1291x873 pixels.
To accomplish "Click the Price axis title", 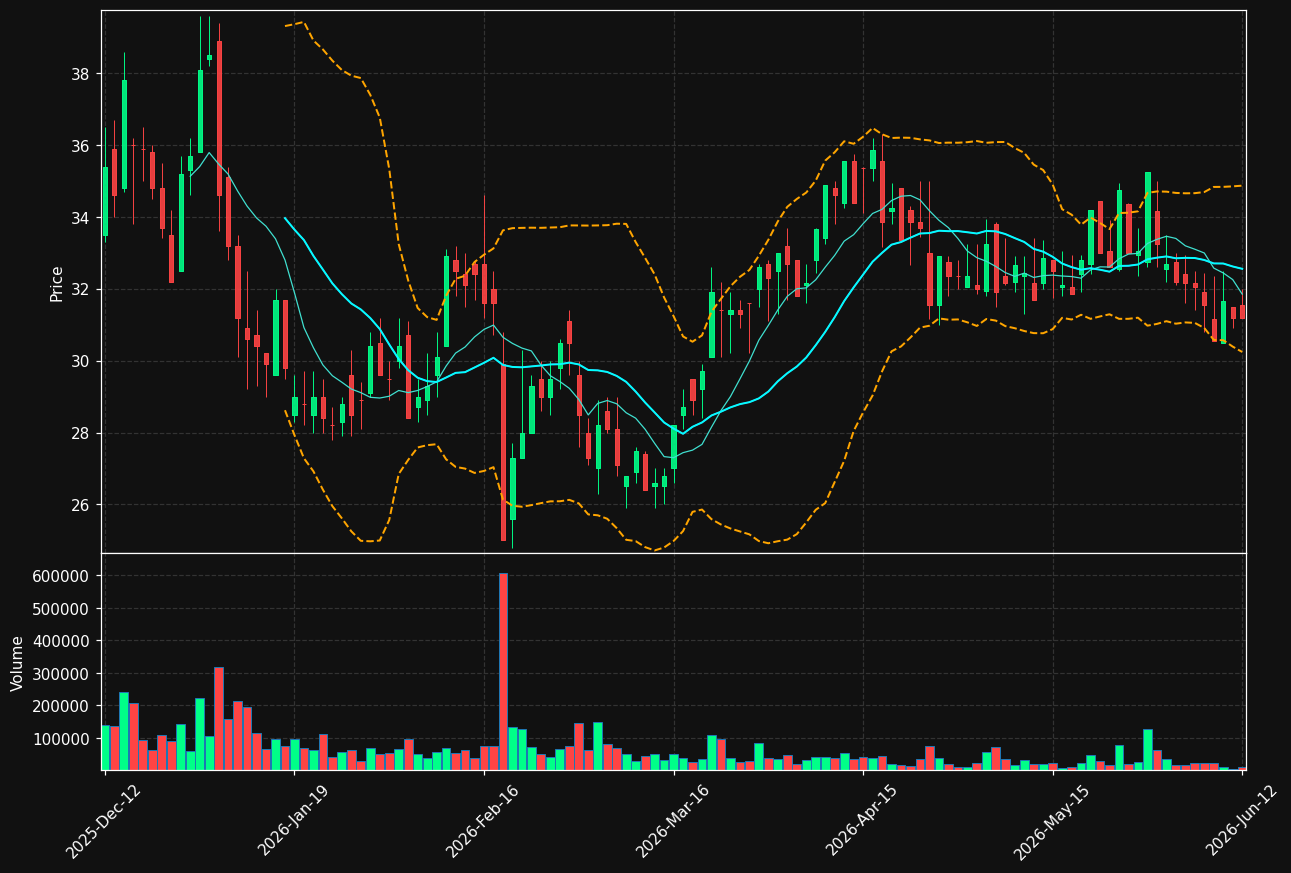I will 57,283.
